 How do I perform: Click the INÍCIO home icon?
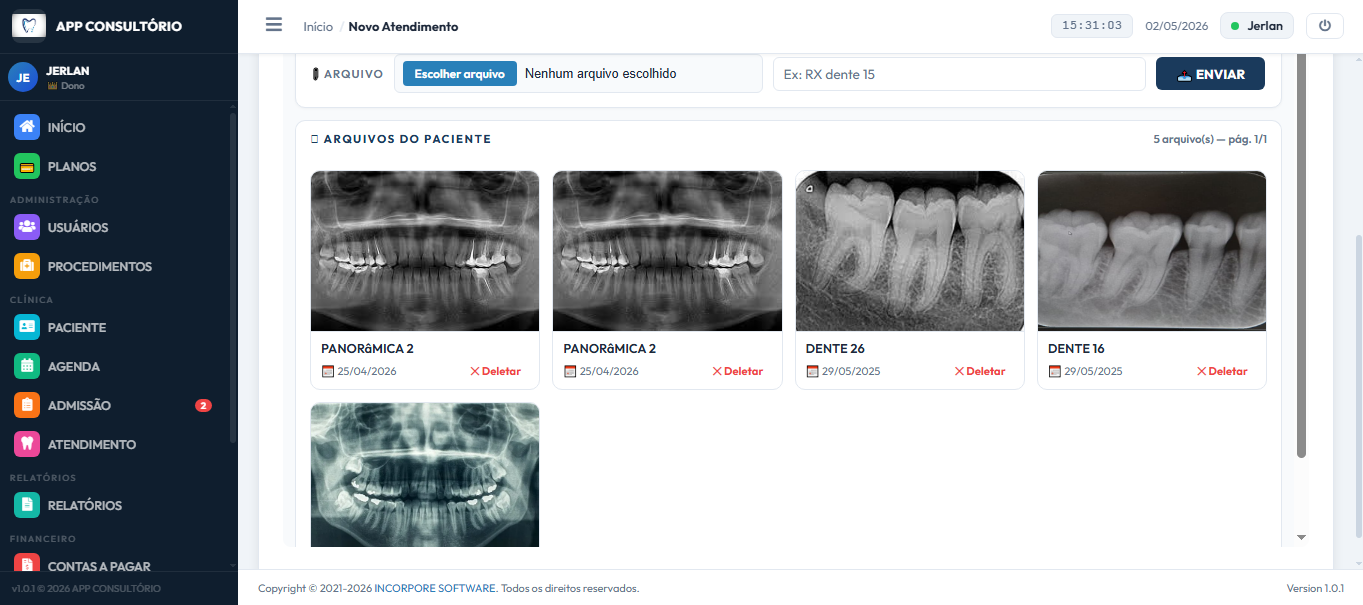tap(27, 127)
